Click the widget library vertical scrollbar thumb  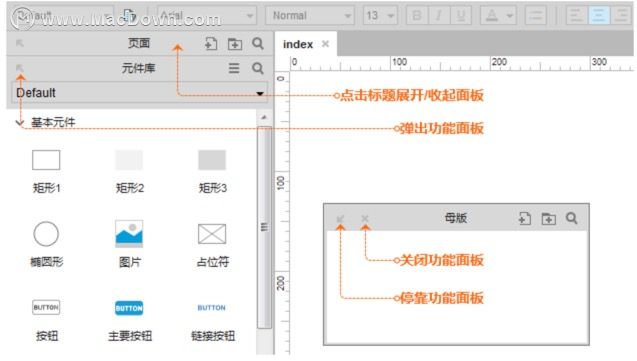pos(264,227)
